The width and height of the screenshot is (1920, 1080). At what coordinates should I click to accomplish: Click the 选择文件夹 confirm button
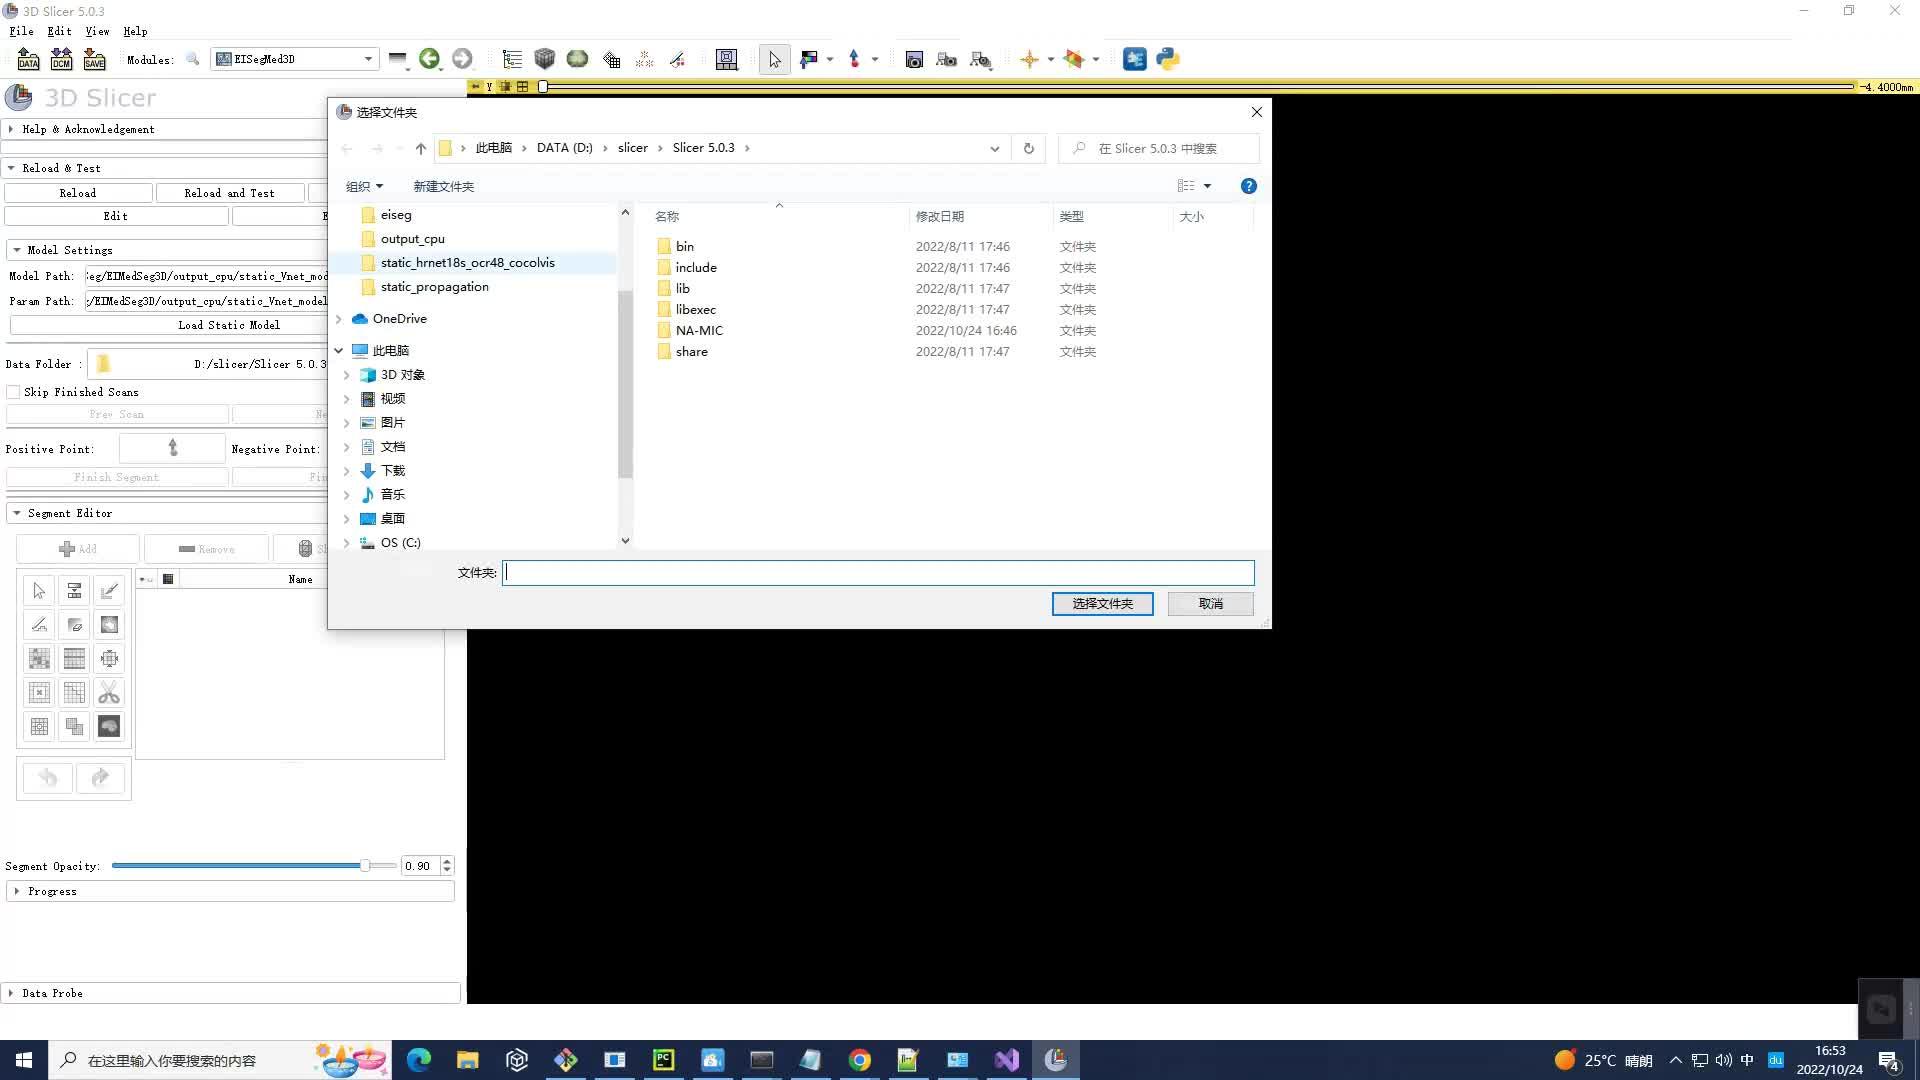point(1102,604)
